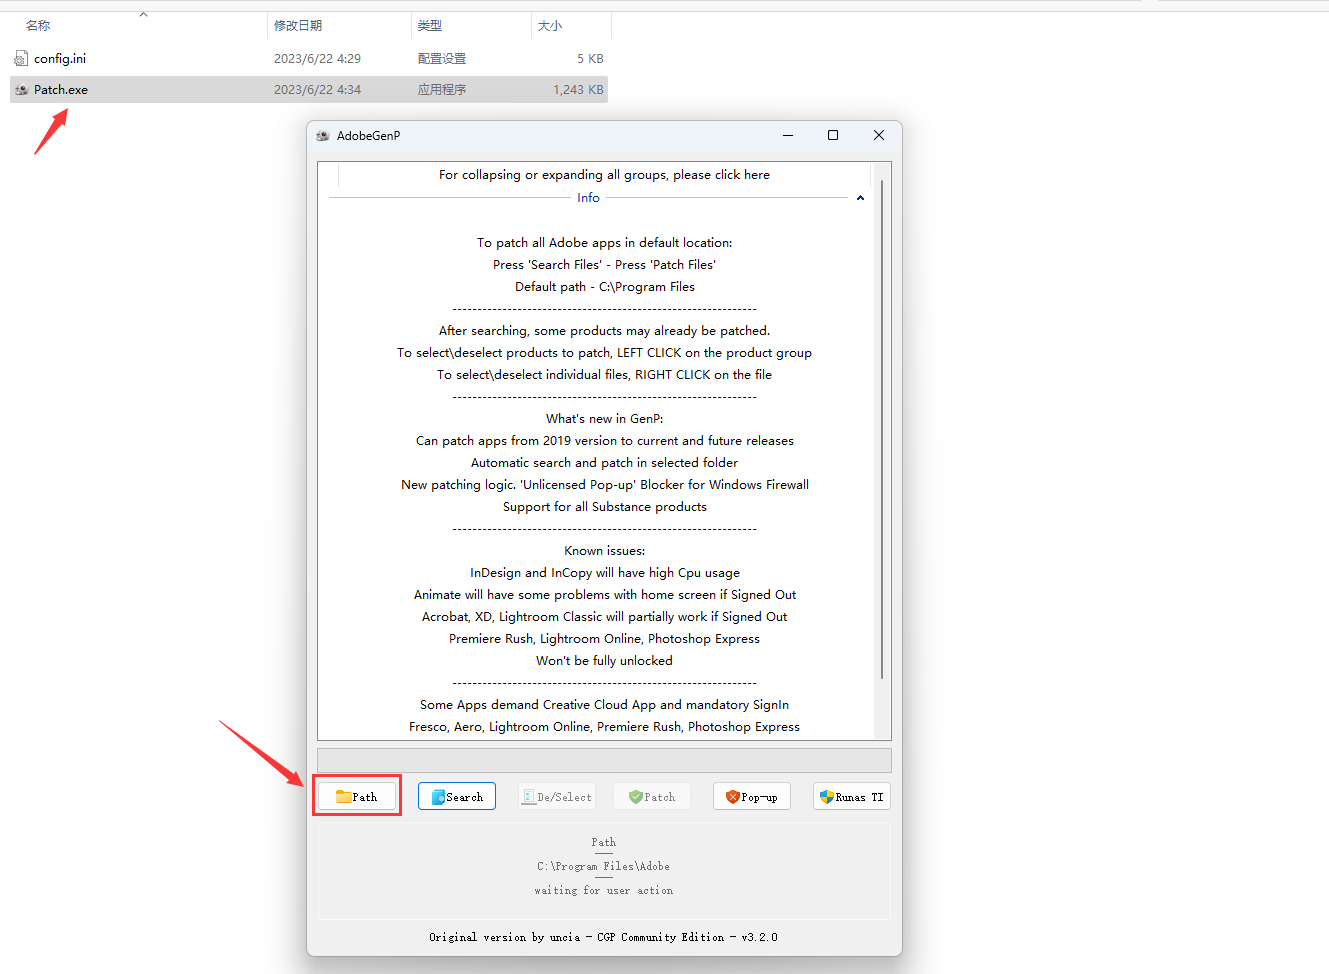This screenshot has width=1329, height=974.
Task: Click the Search files button
Action: pos(457,797)
